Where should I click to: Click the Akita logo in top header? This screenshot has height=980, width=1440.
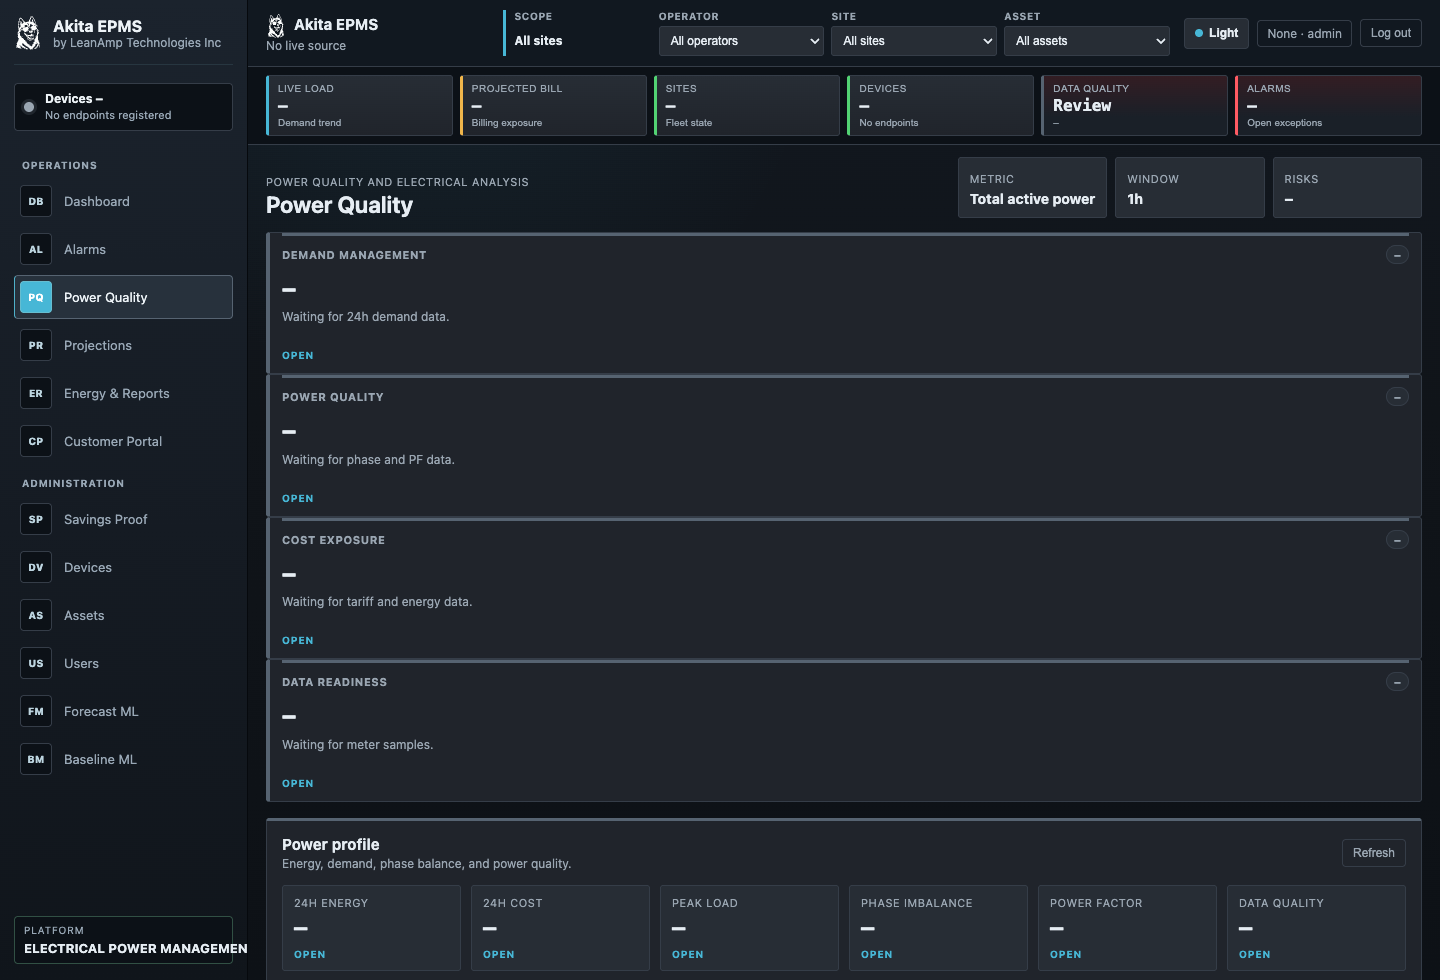(276, 26)
